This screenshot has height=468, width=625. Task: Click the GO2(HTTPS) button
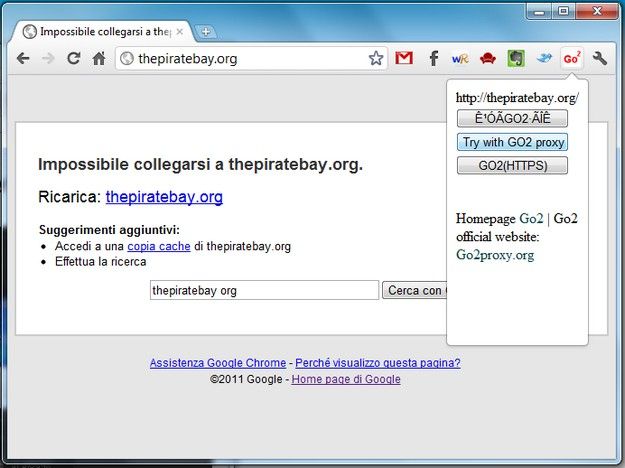[512, 165]
